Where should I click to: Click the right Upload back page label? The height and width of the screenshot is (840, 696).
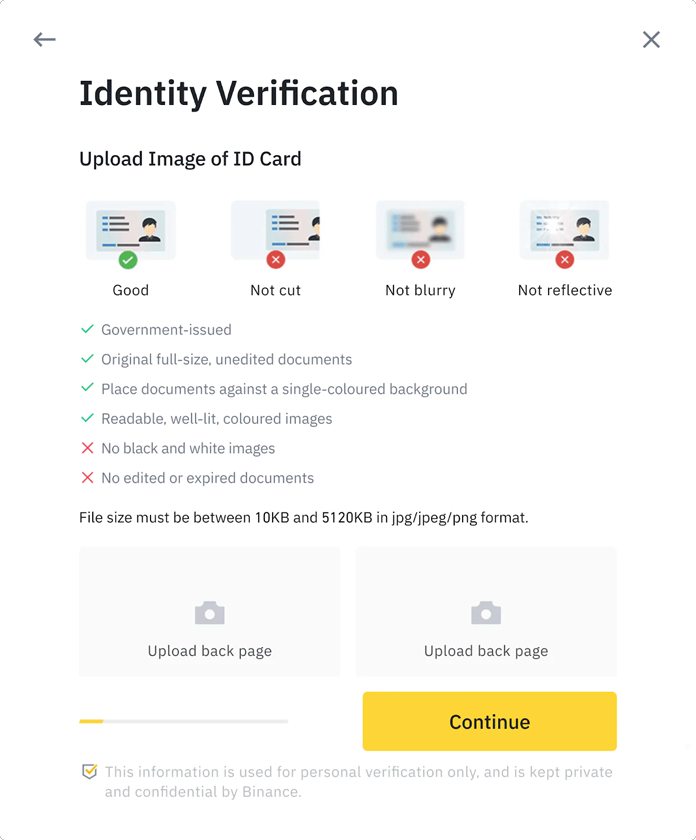tap(486, 651)
